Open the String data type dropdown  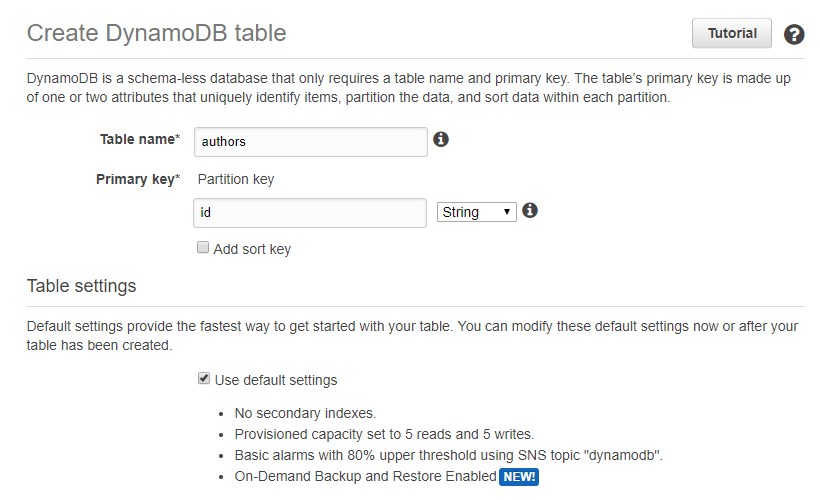coord(476,212)
